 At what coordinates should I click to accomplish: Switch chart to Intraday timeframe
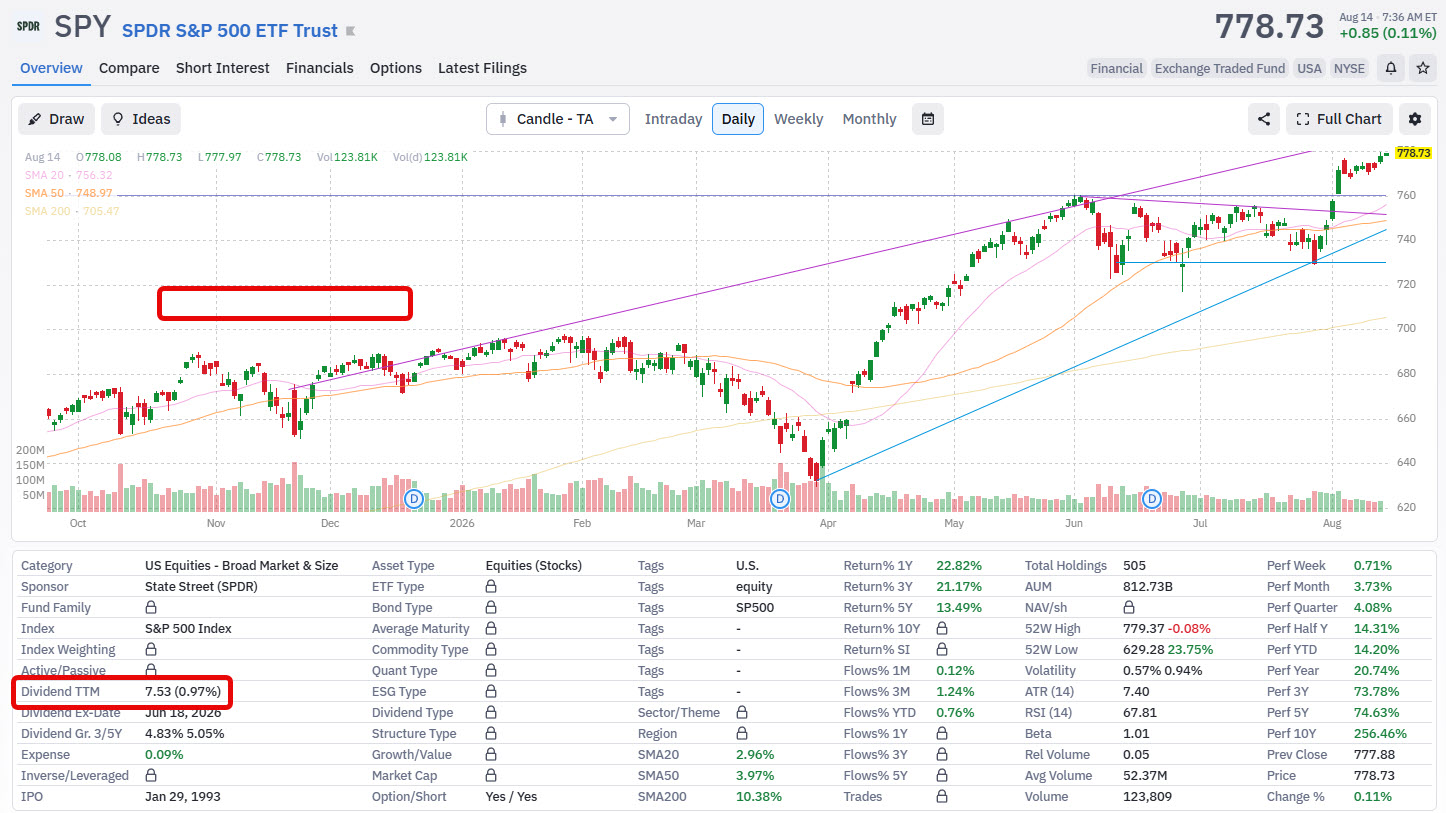tap(673, 119)
